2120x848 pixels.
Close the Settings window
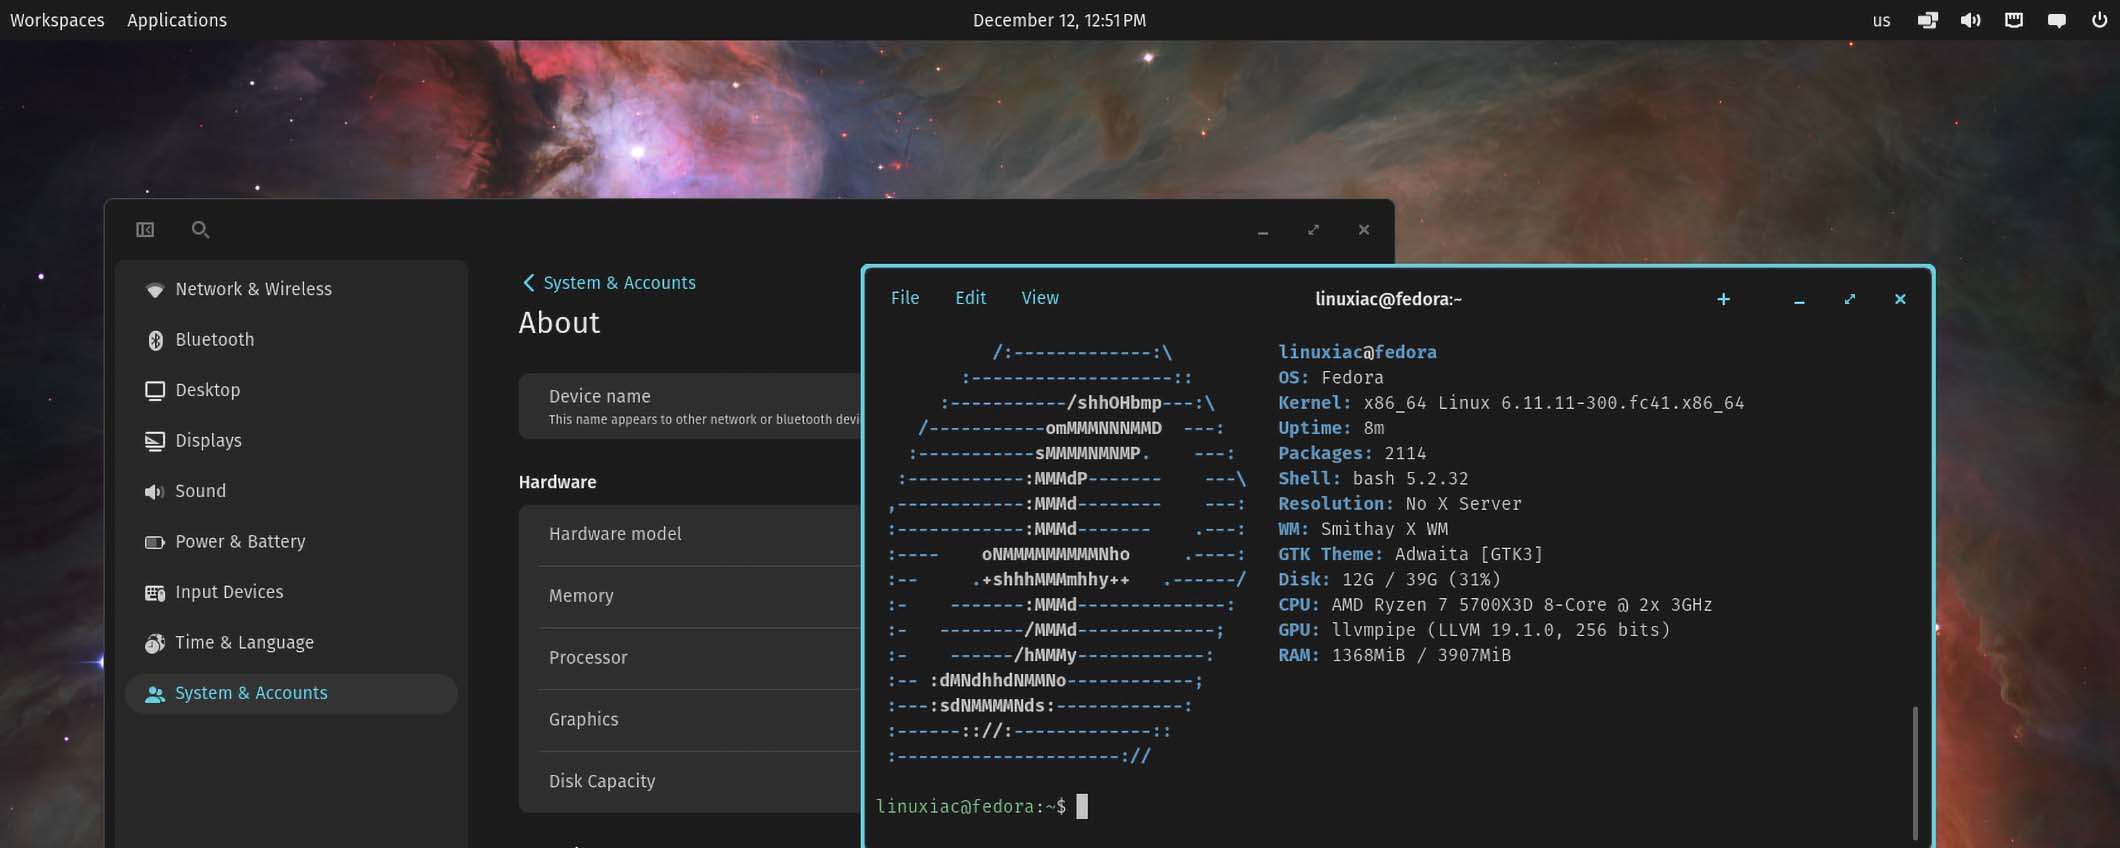click(1363, 230)
